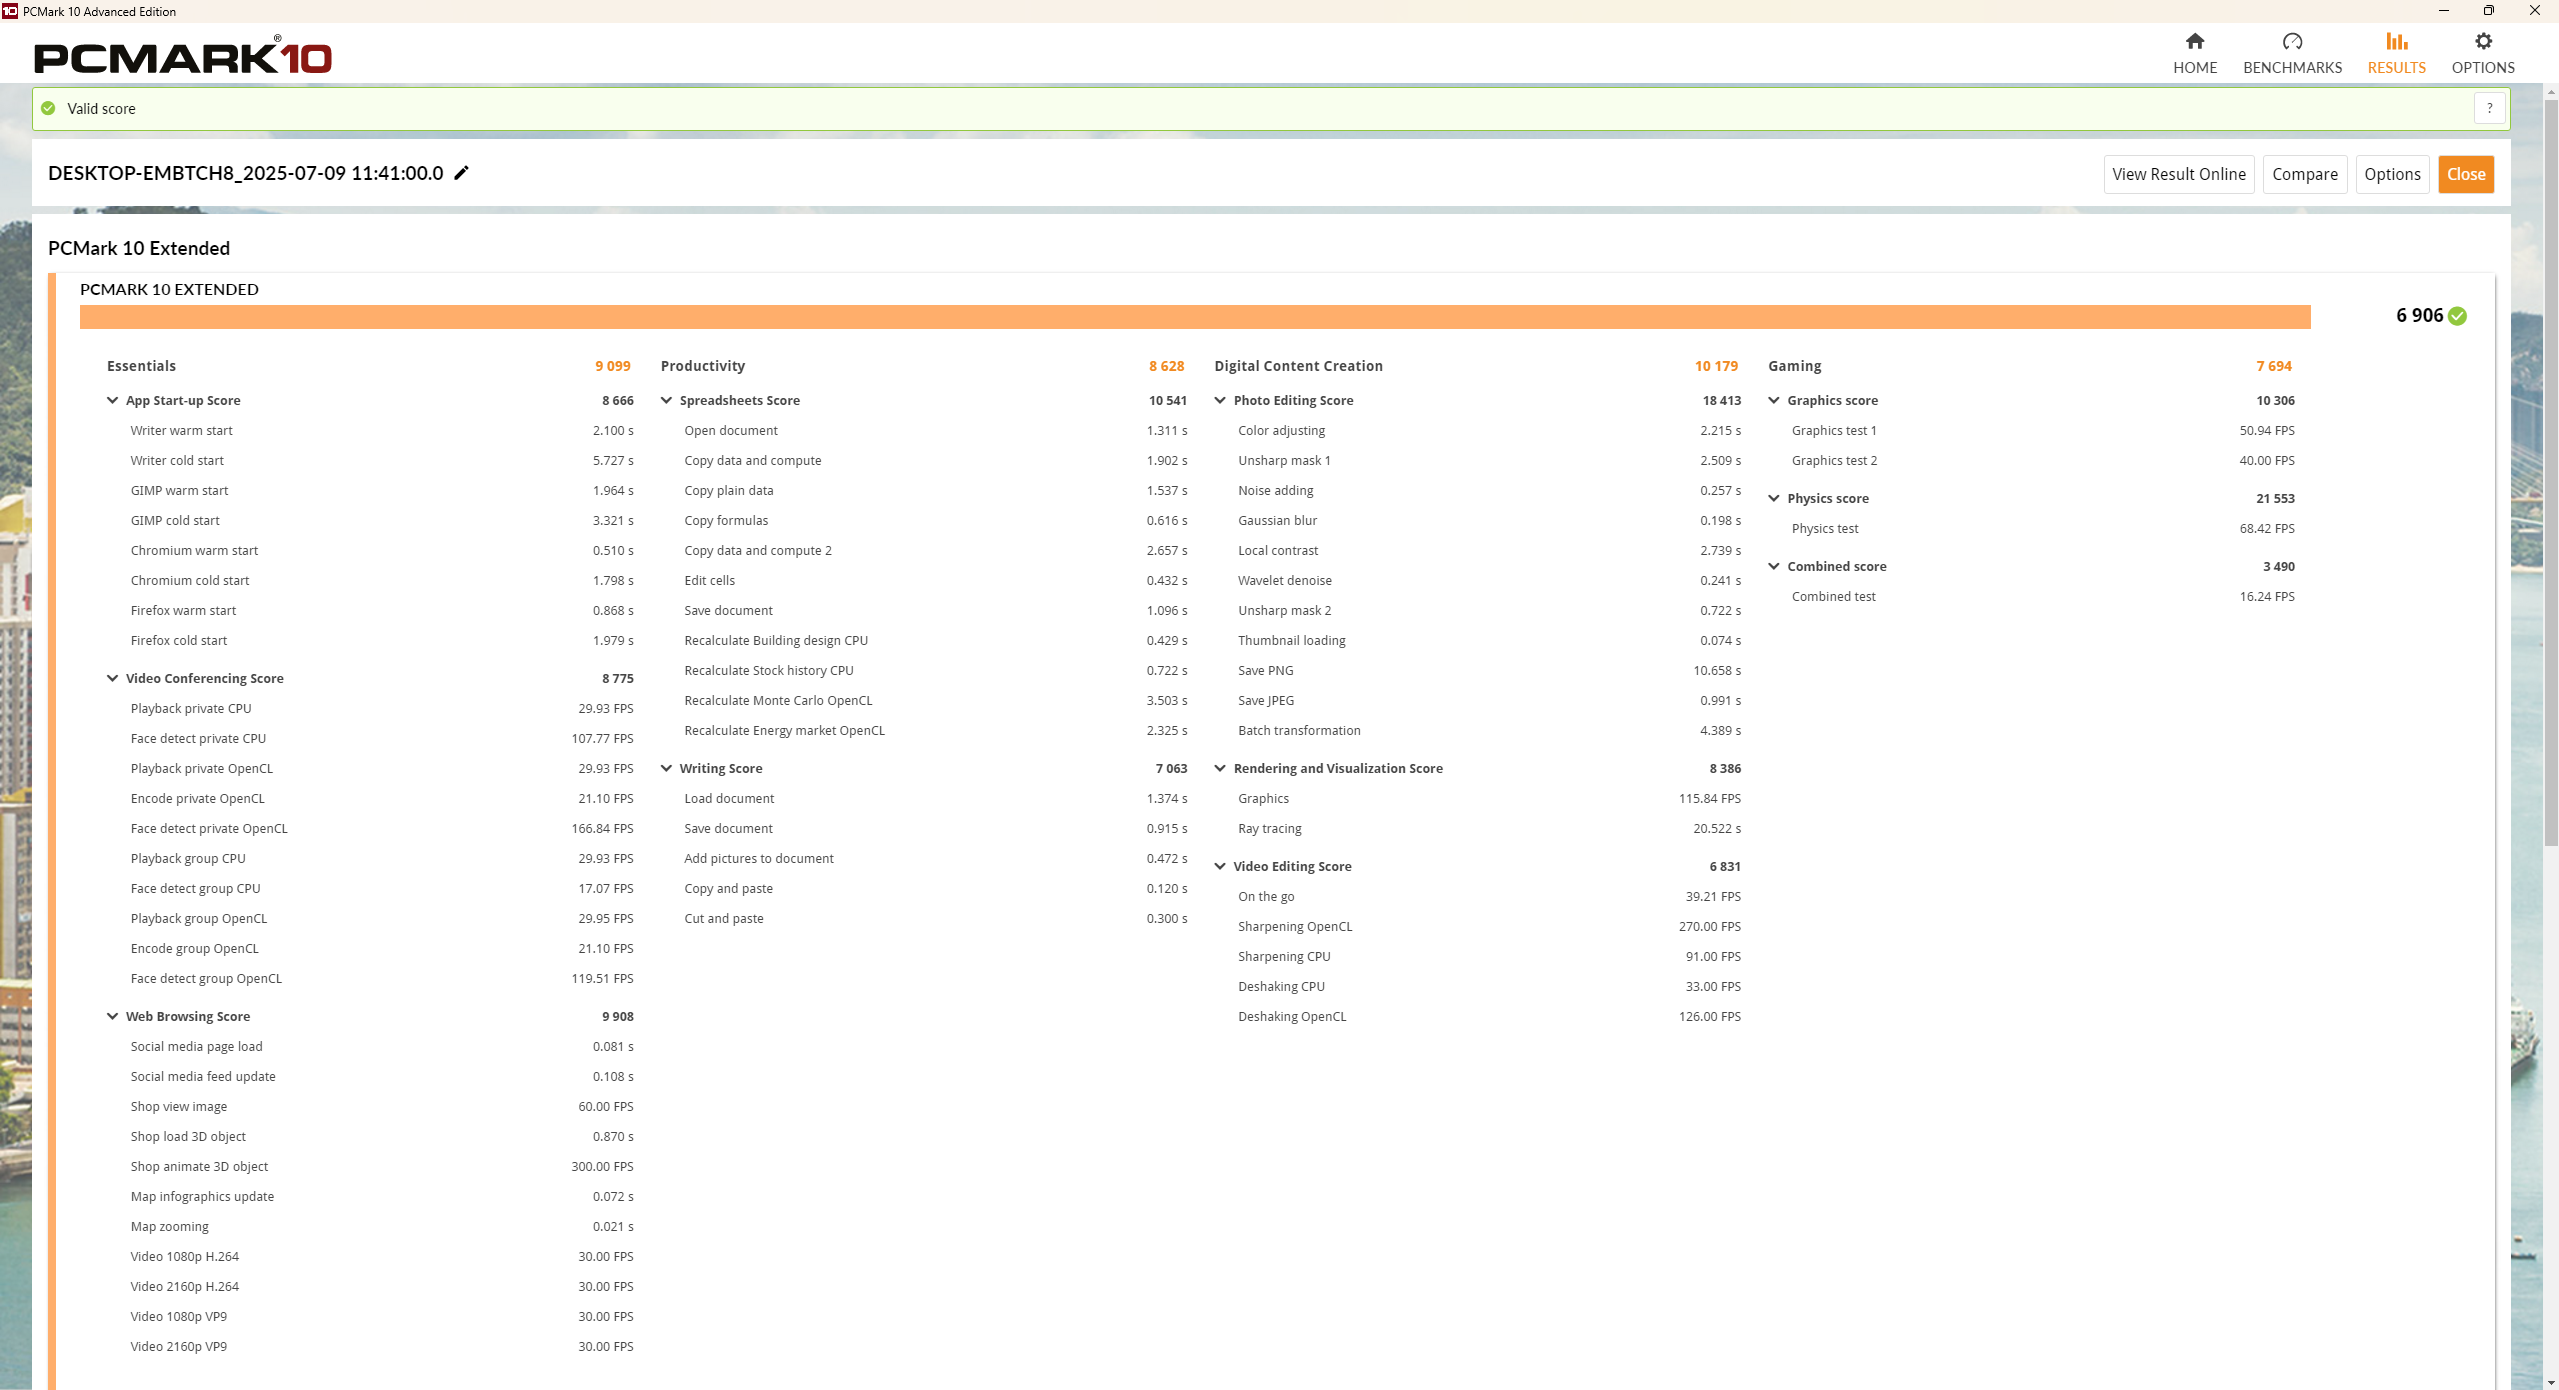Open the Home icon in navigation
2559x1390 pixels.
coord(2194,41)
